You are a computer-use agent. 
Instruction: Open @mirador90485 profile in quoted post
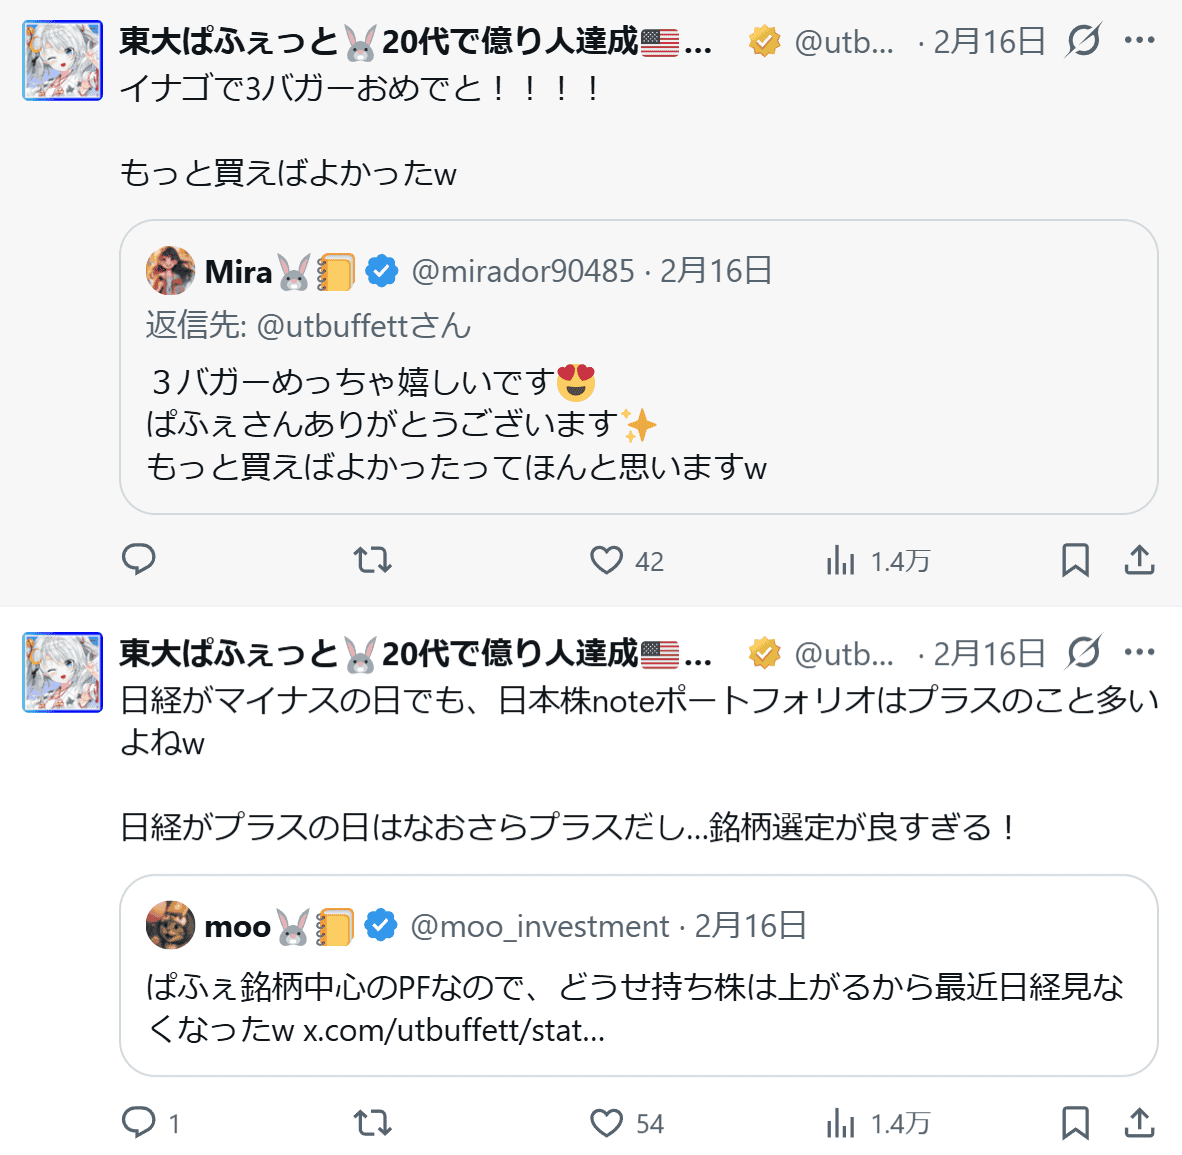(522, 271)
